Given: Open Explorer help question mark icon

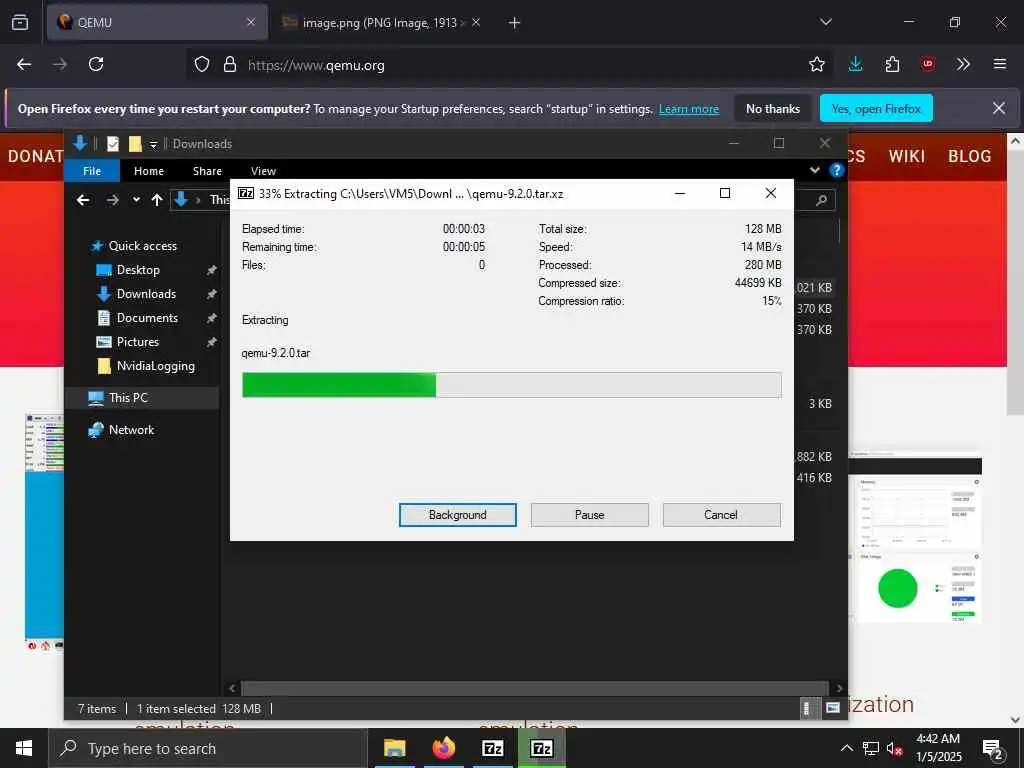Looking at the screenshot, I should point(836,170).
